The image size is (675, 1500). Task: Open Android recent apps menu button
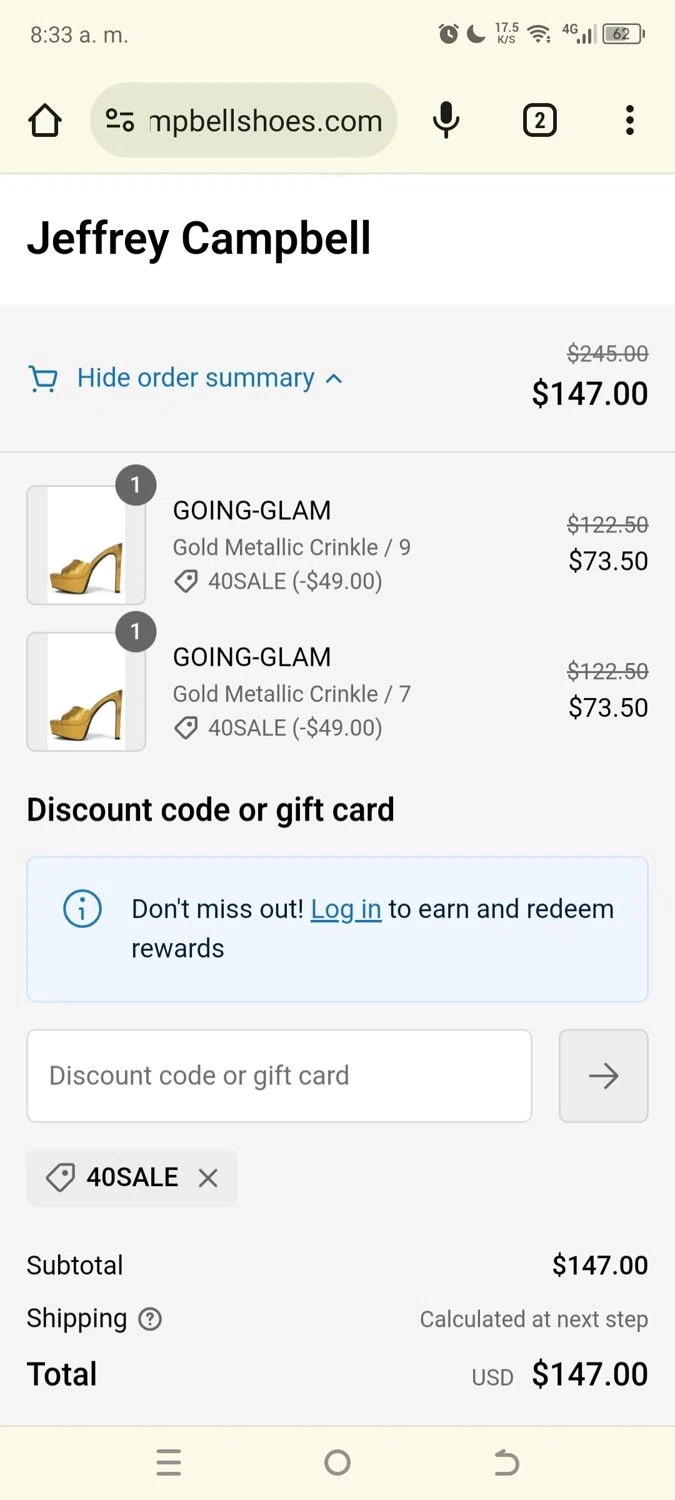169,1463
